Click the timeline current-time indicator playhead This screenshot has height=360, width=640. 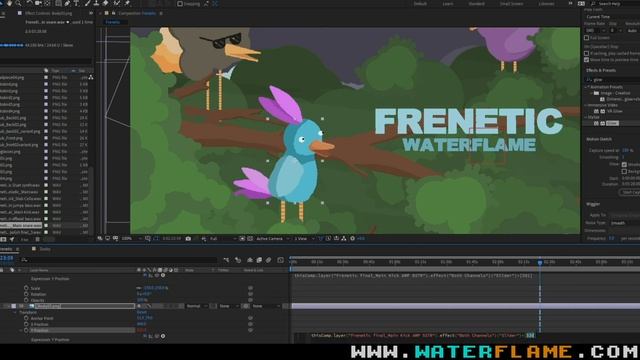540,262
